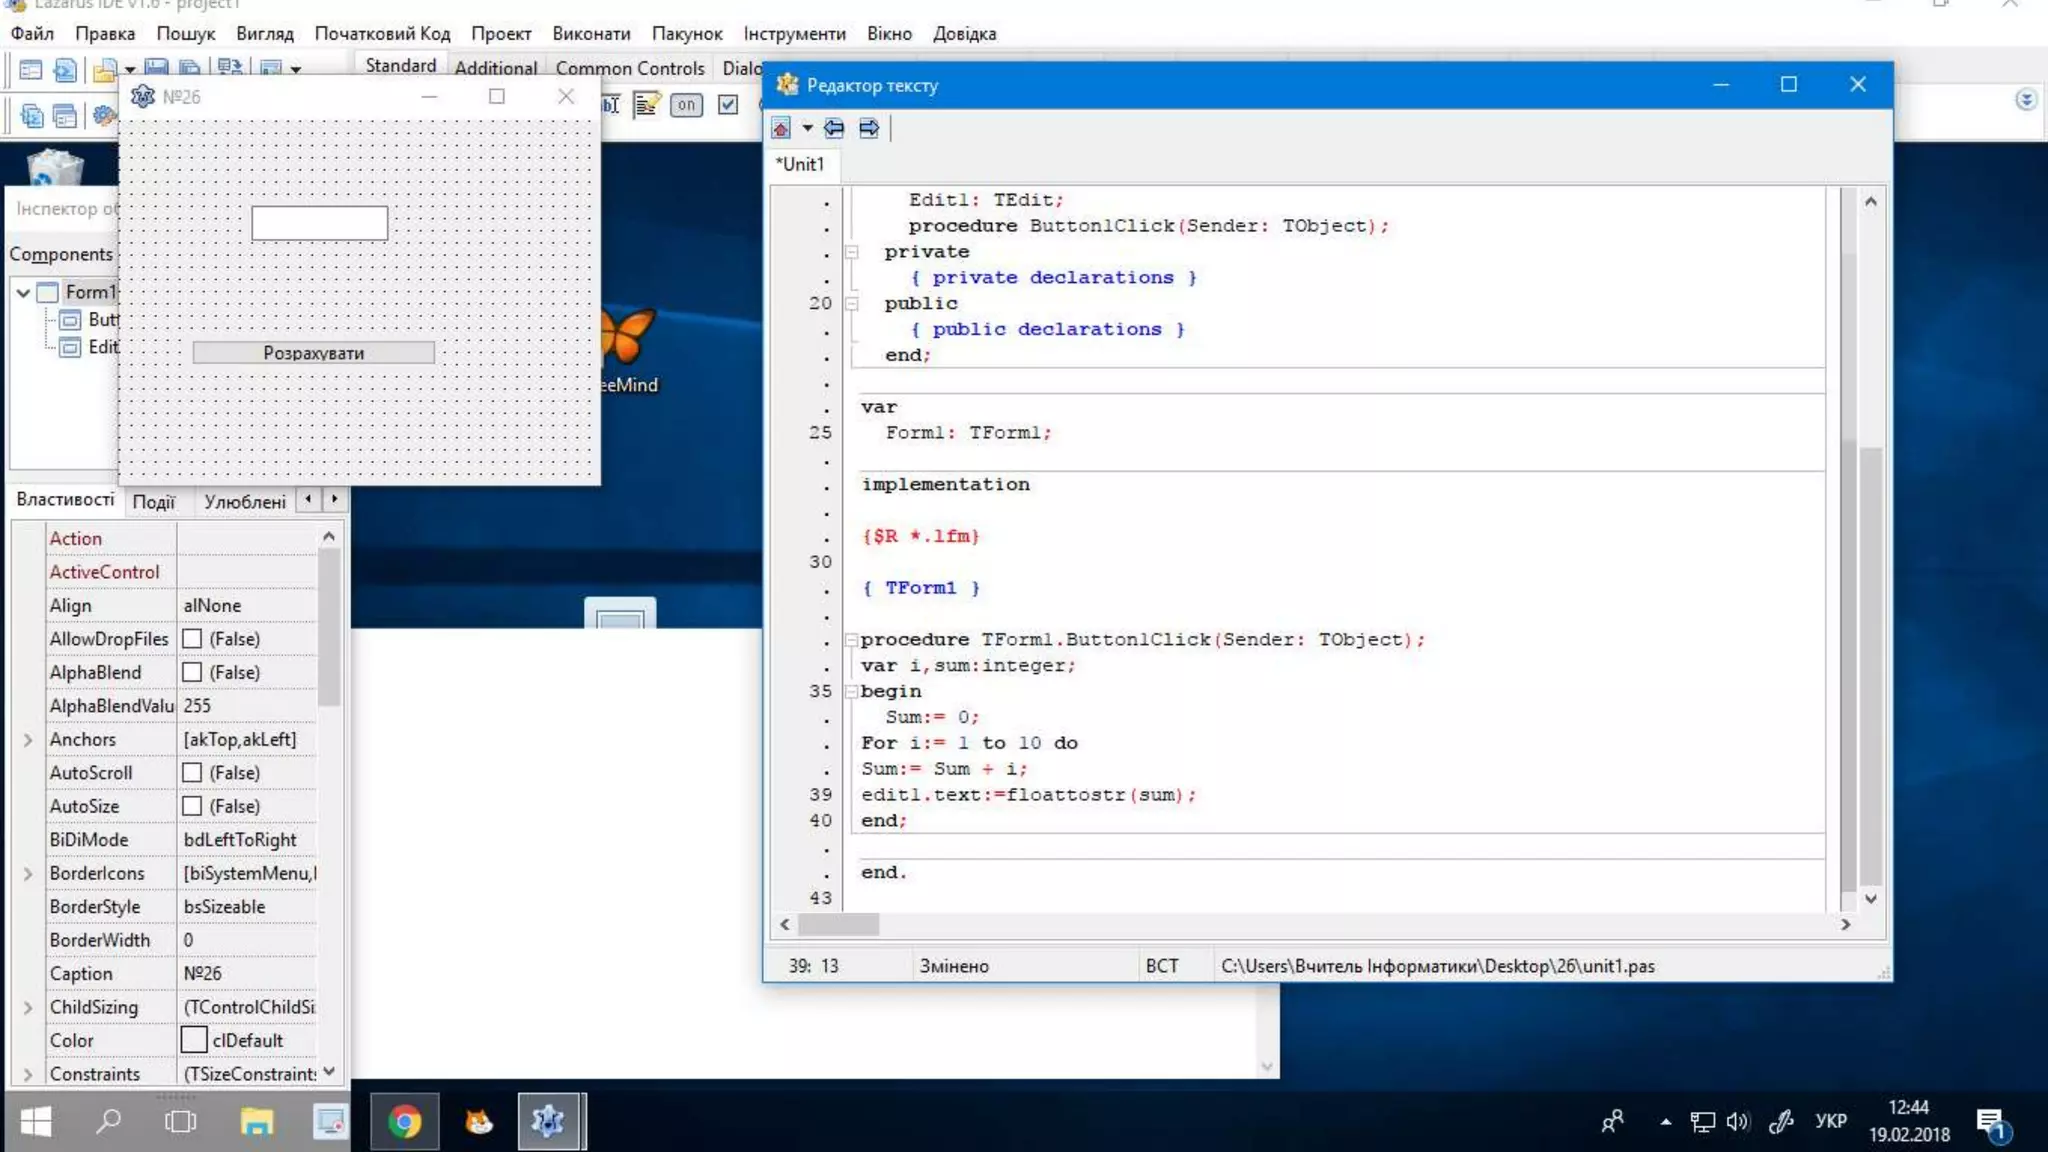Switch to the Події tab
Image resolution: width=2048 pixels, height=1152 pixels.
pos(153,502)
